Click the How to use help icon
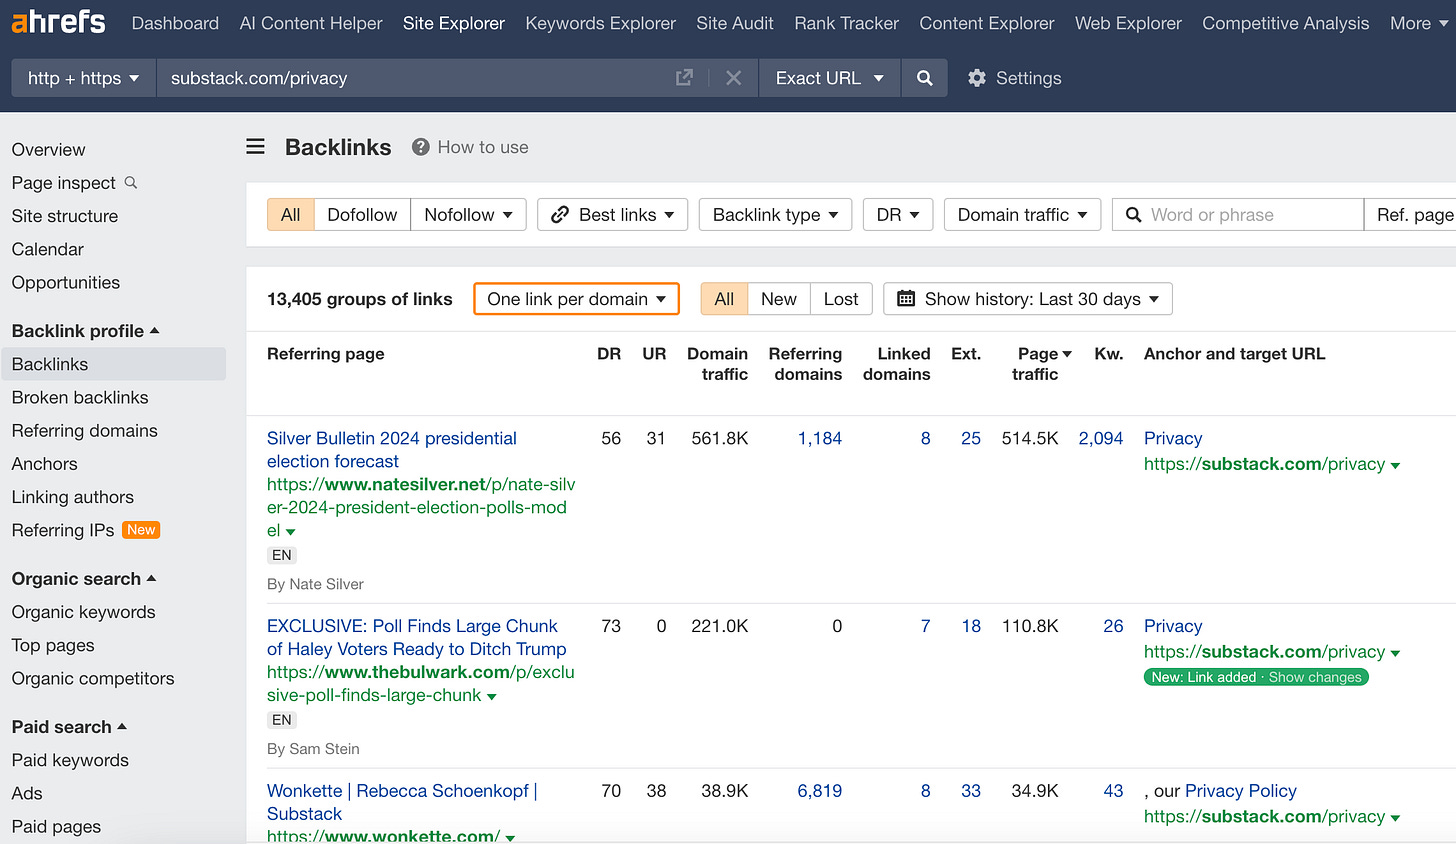This screenshot has height=844, width=1456. point(421,147)
